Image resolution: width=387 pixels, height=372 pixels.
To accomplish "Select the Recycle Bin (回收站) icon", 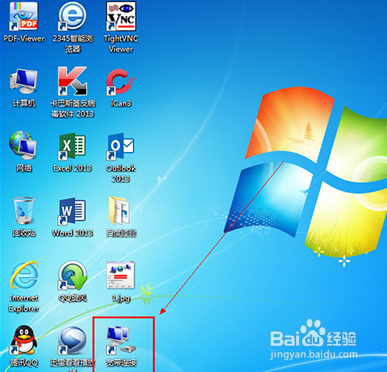I will (24, 217).
